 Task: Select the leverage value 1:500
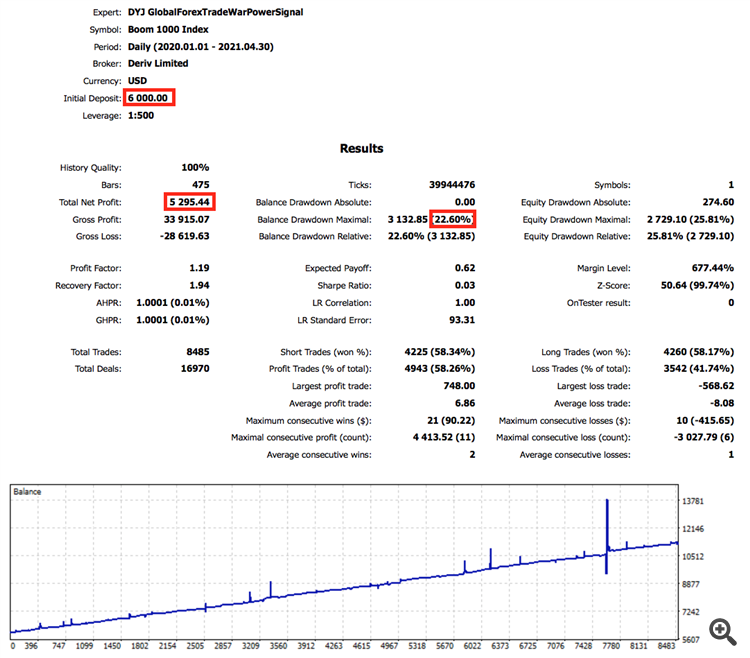[x=141, y=115]
